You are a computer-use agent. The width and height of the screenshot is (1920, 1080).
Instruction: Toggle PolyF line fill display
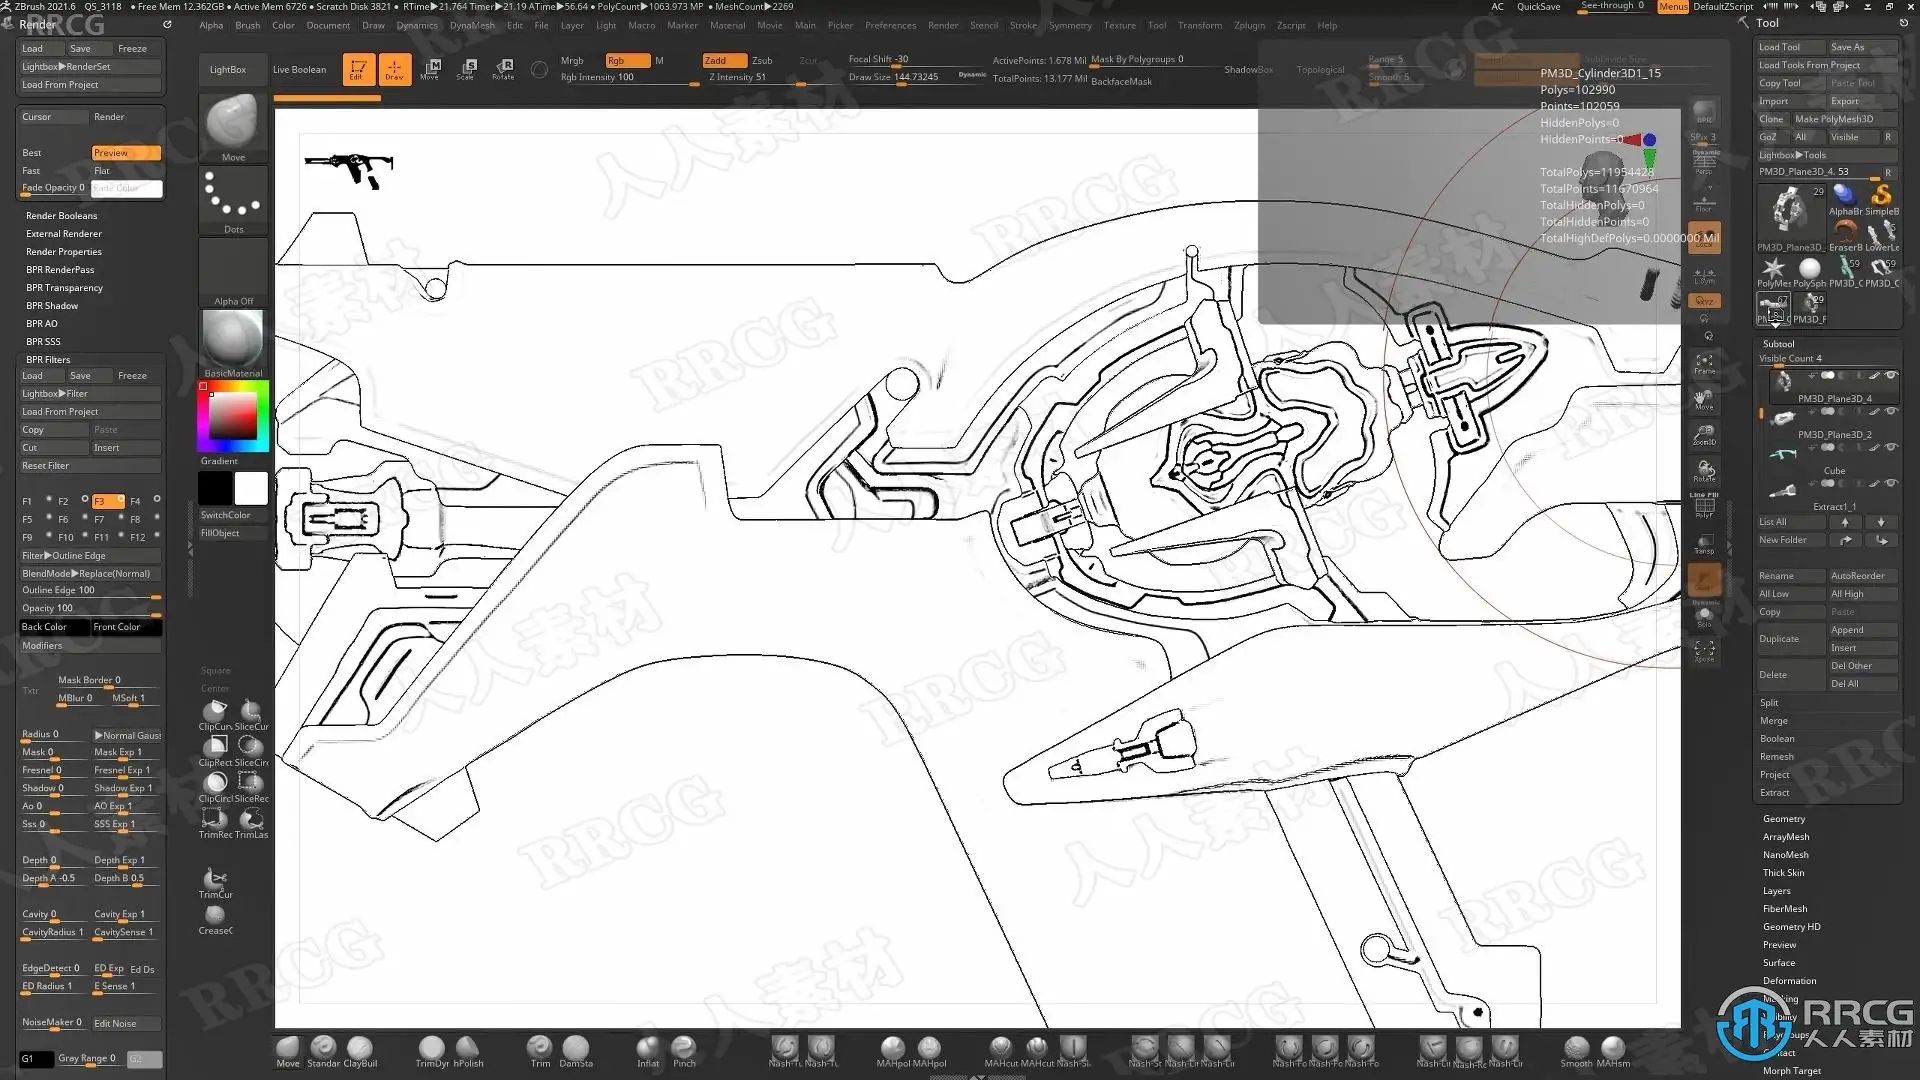[x=1704, y=507]
